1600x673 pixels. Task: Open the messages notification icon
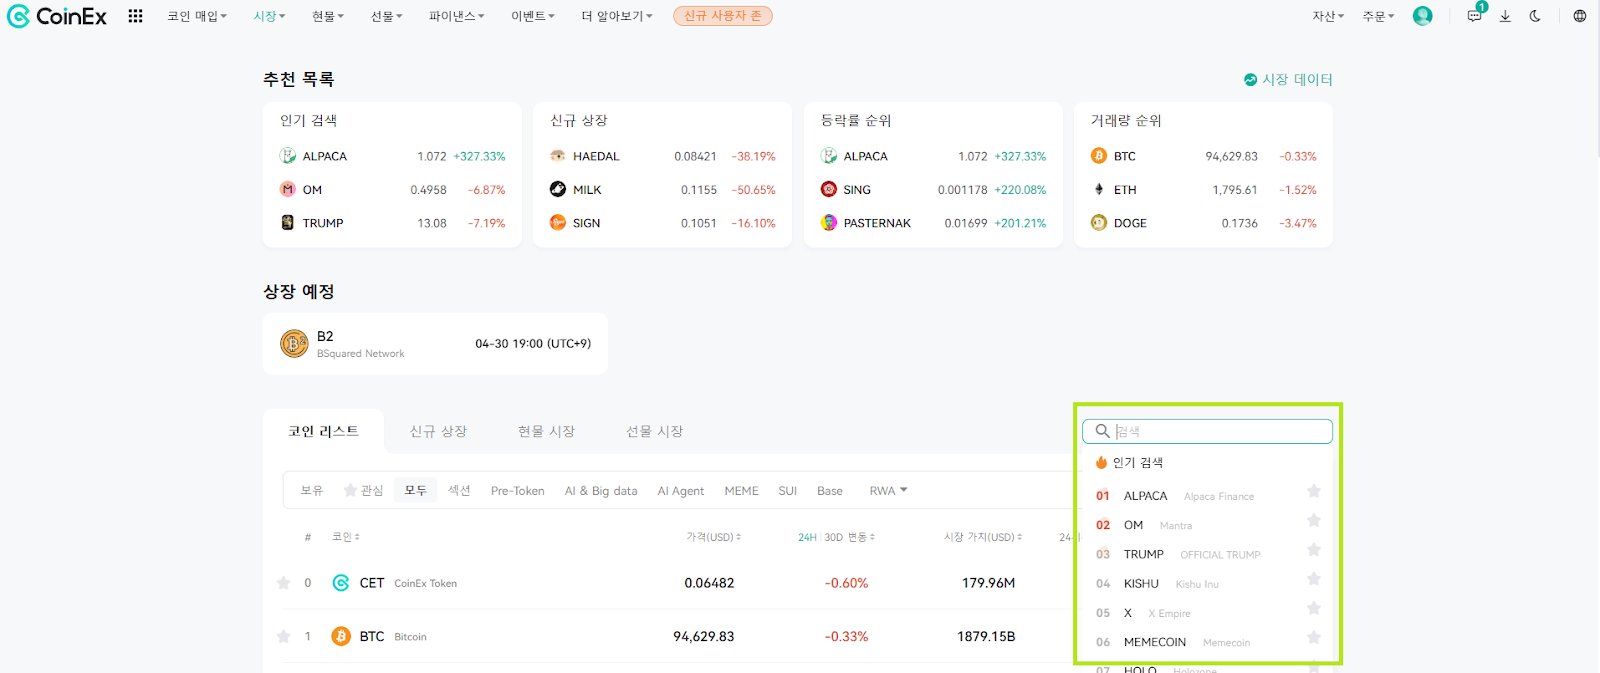(1474, 16)
